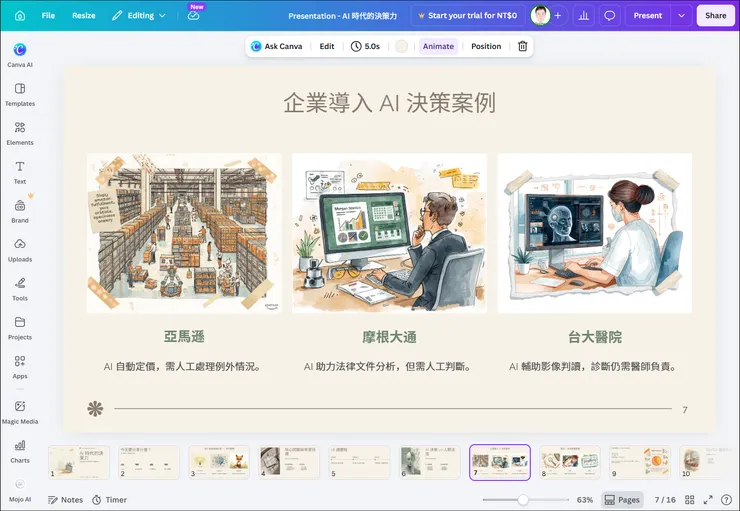Screen dimensions: 740x511
Task: Open the Templates panel
Action: click(20, 94)
